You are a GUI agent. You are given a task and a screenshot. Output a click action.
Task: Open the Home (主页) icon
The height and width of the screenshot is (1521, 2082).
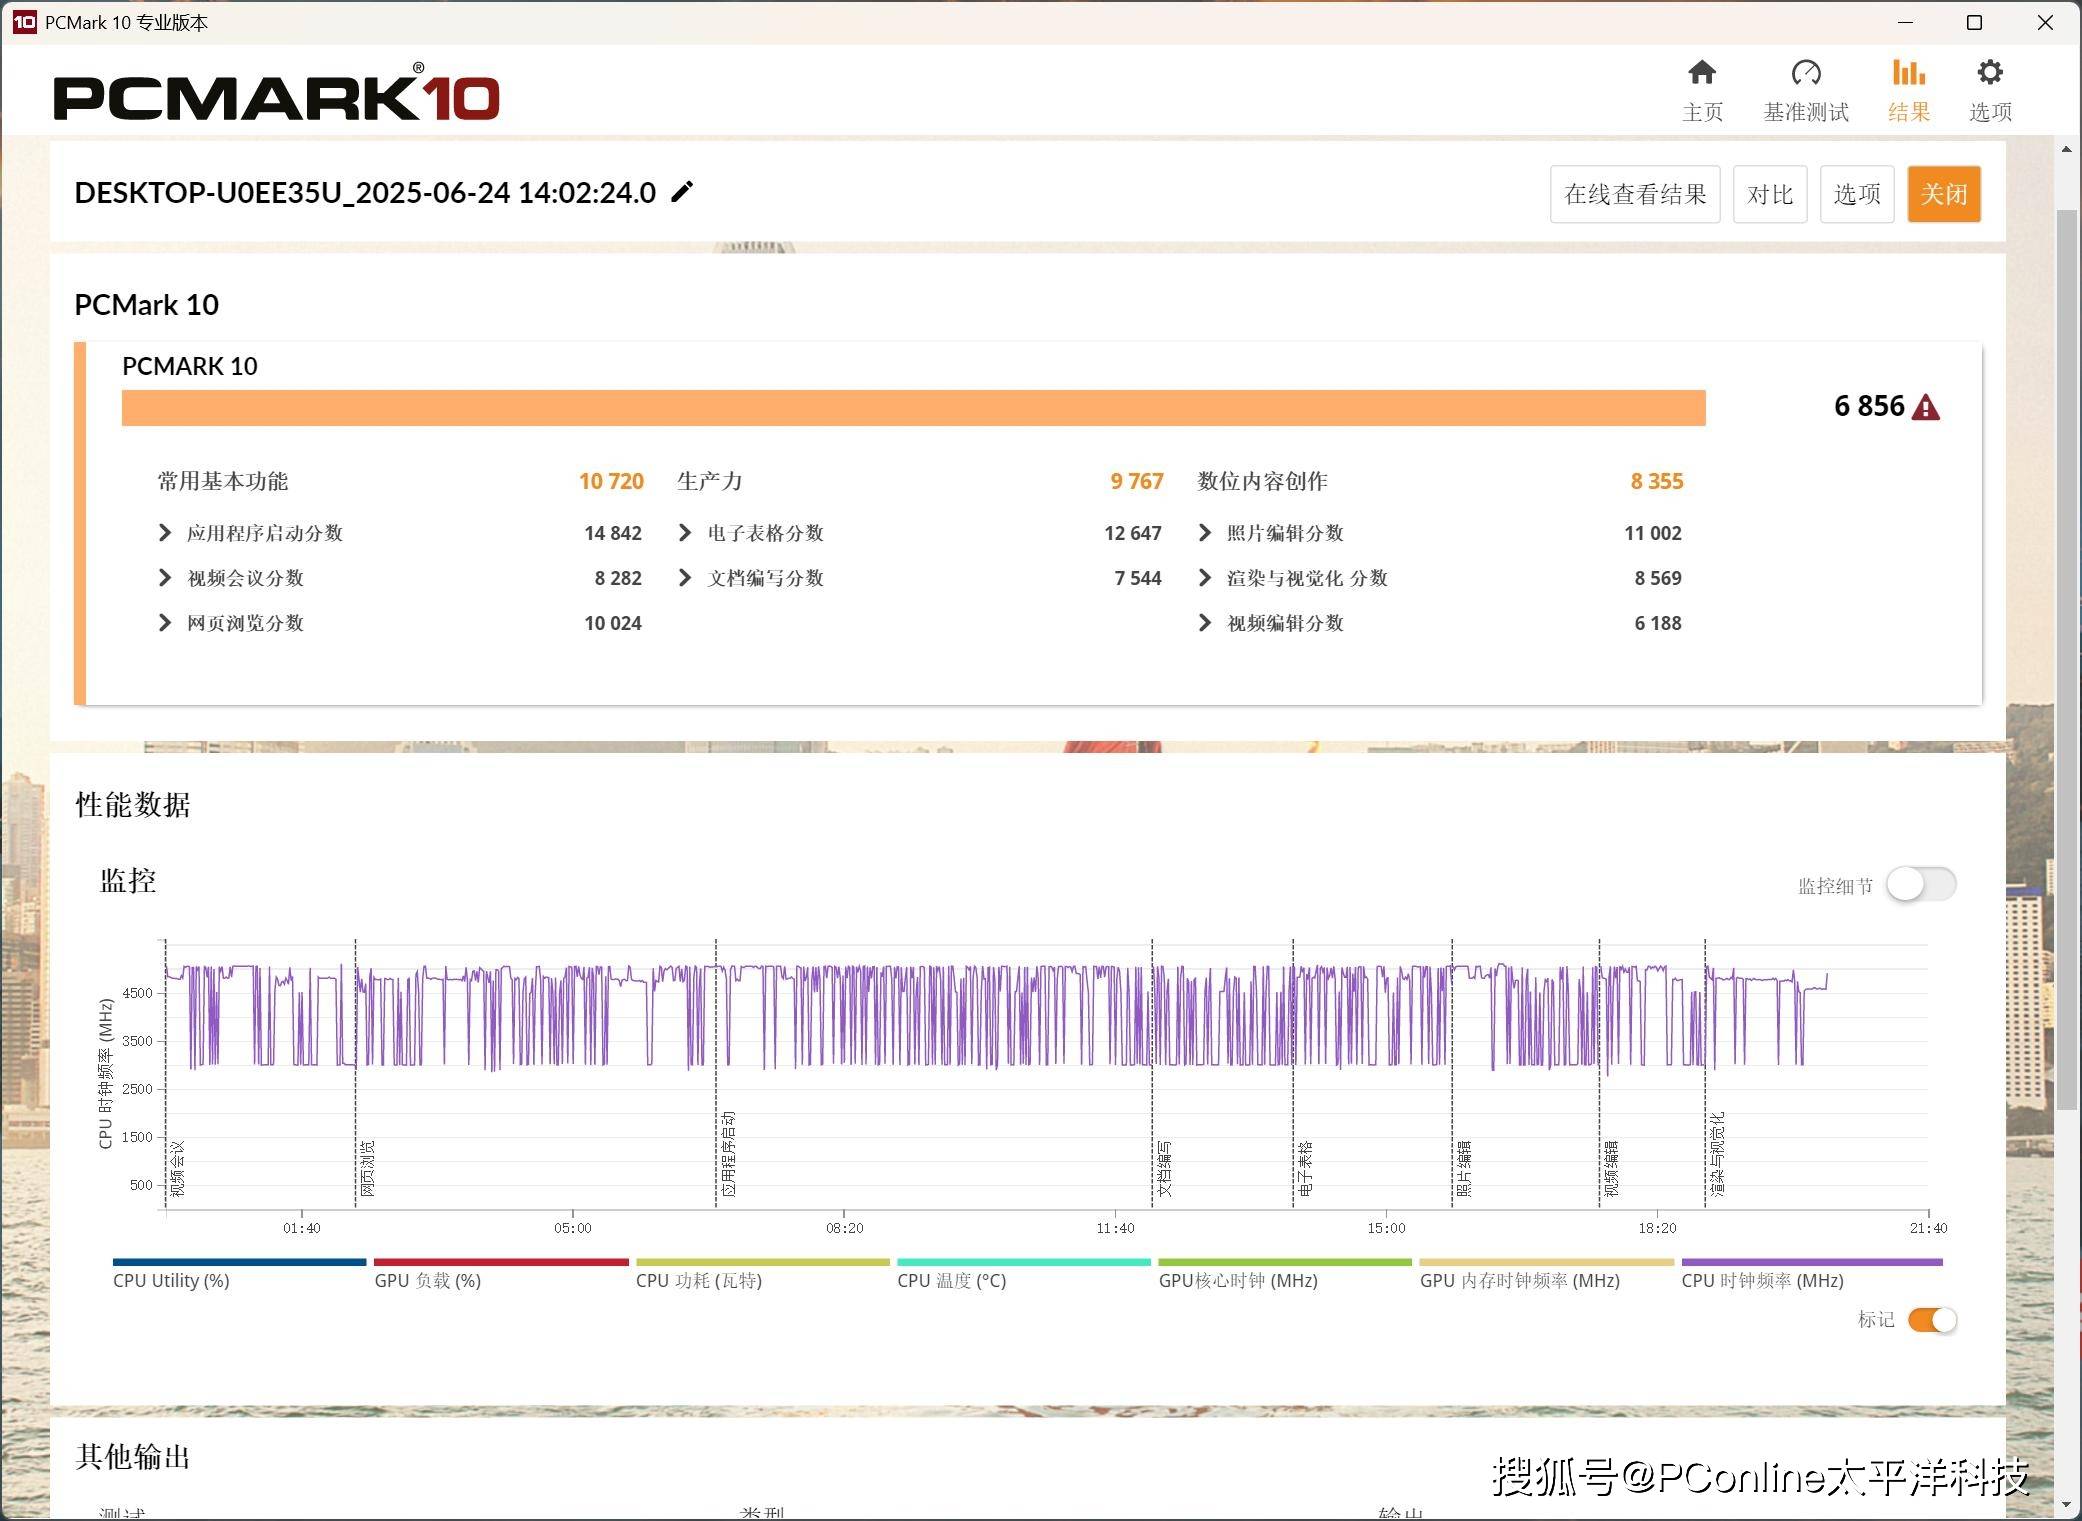point(1701,73)
